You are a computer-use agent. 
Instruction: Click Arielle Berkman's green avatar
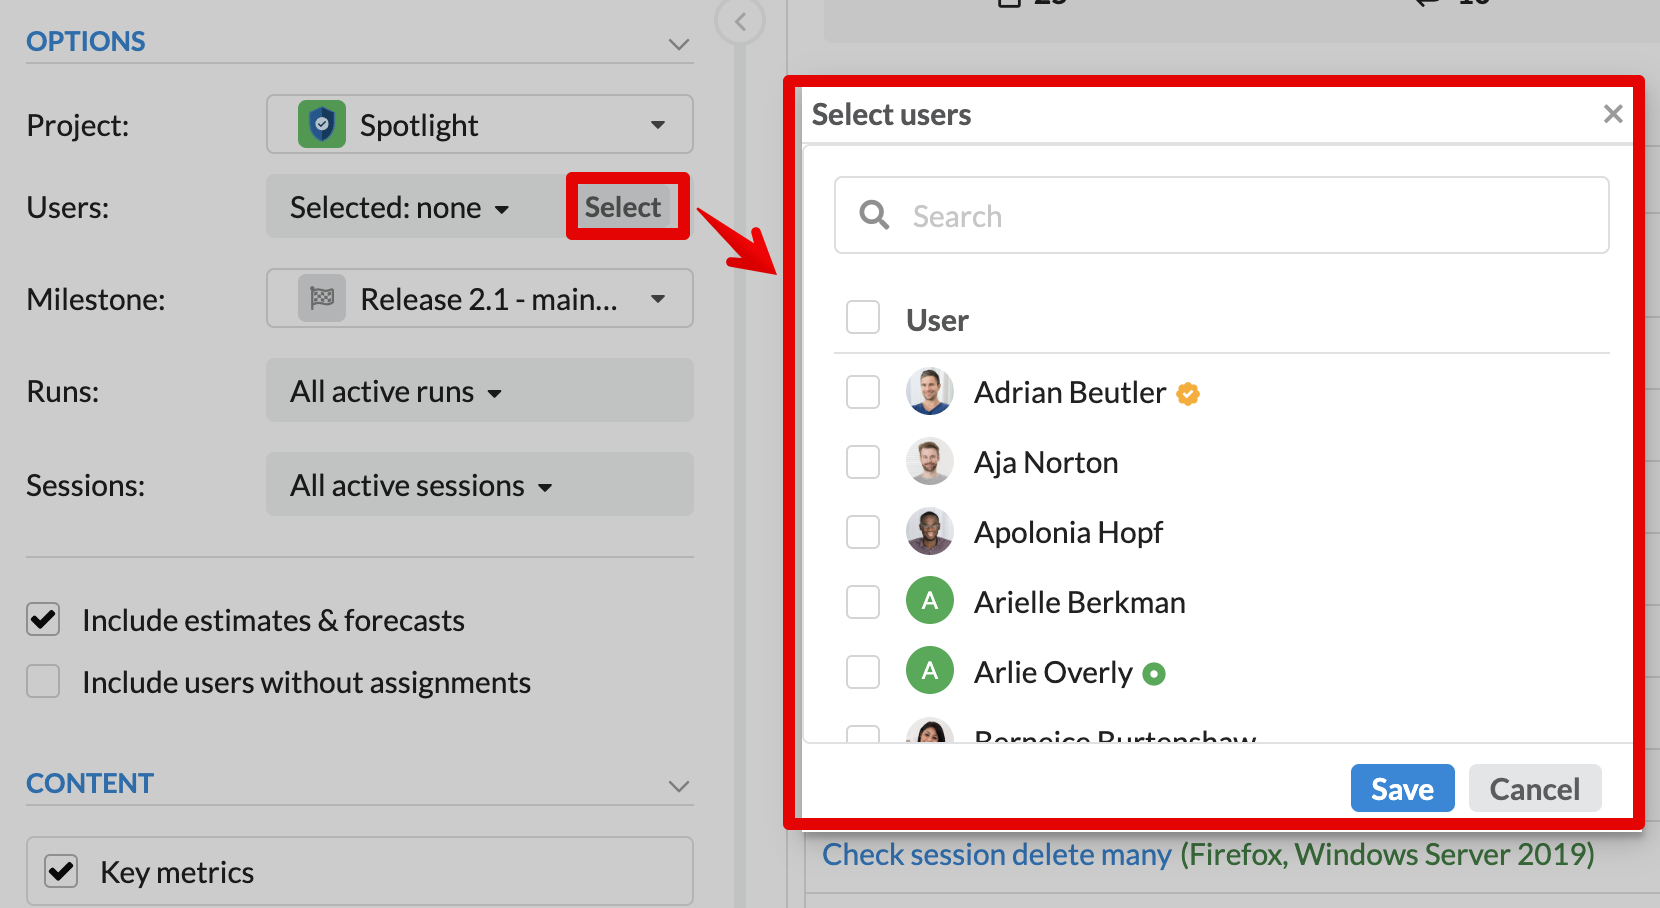pos(930,601)
